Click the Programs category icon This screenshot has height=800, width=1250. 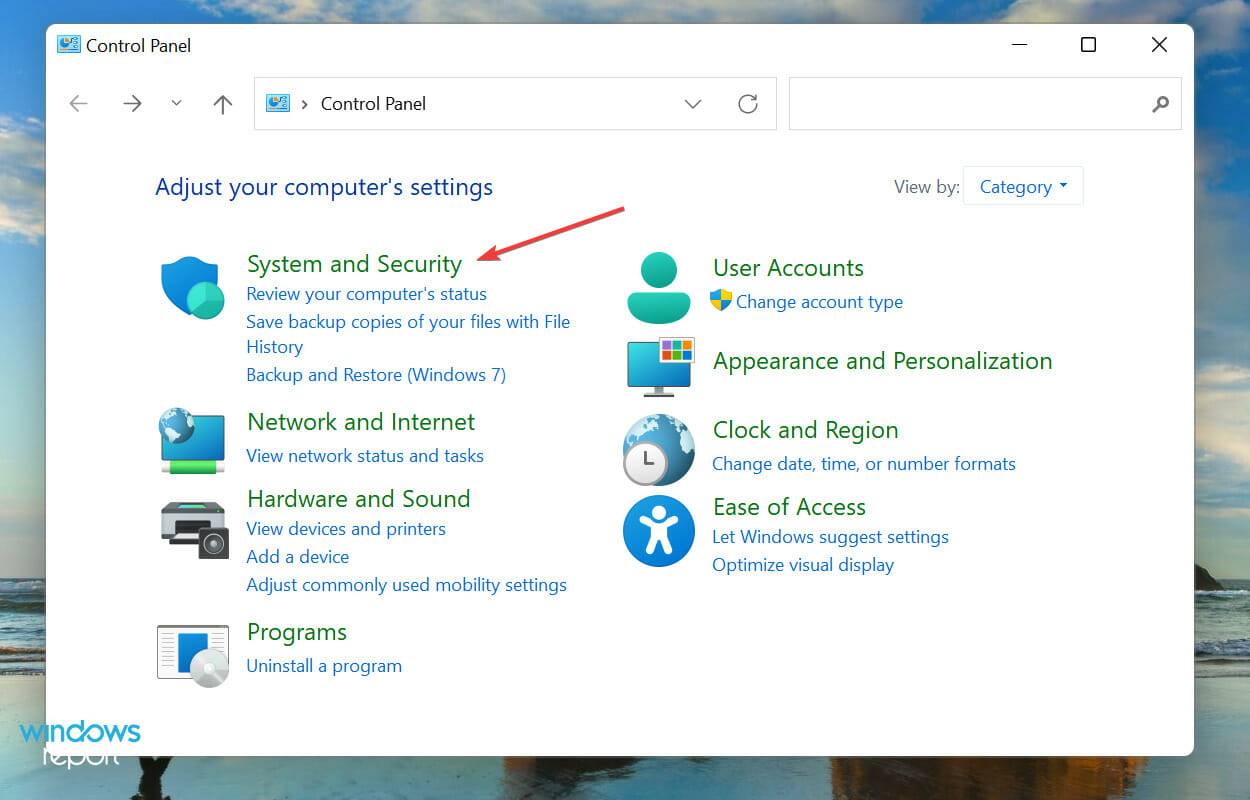(192, 652)
